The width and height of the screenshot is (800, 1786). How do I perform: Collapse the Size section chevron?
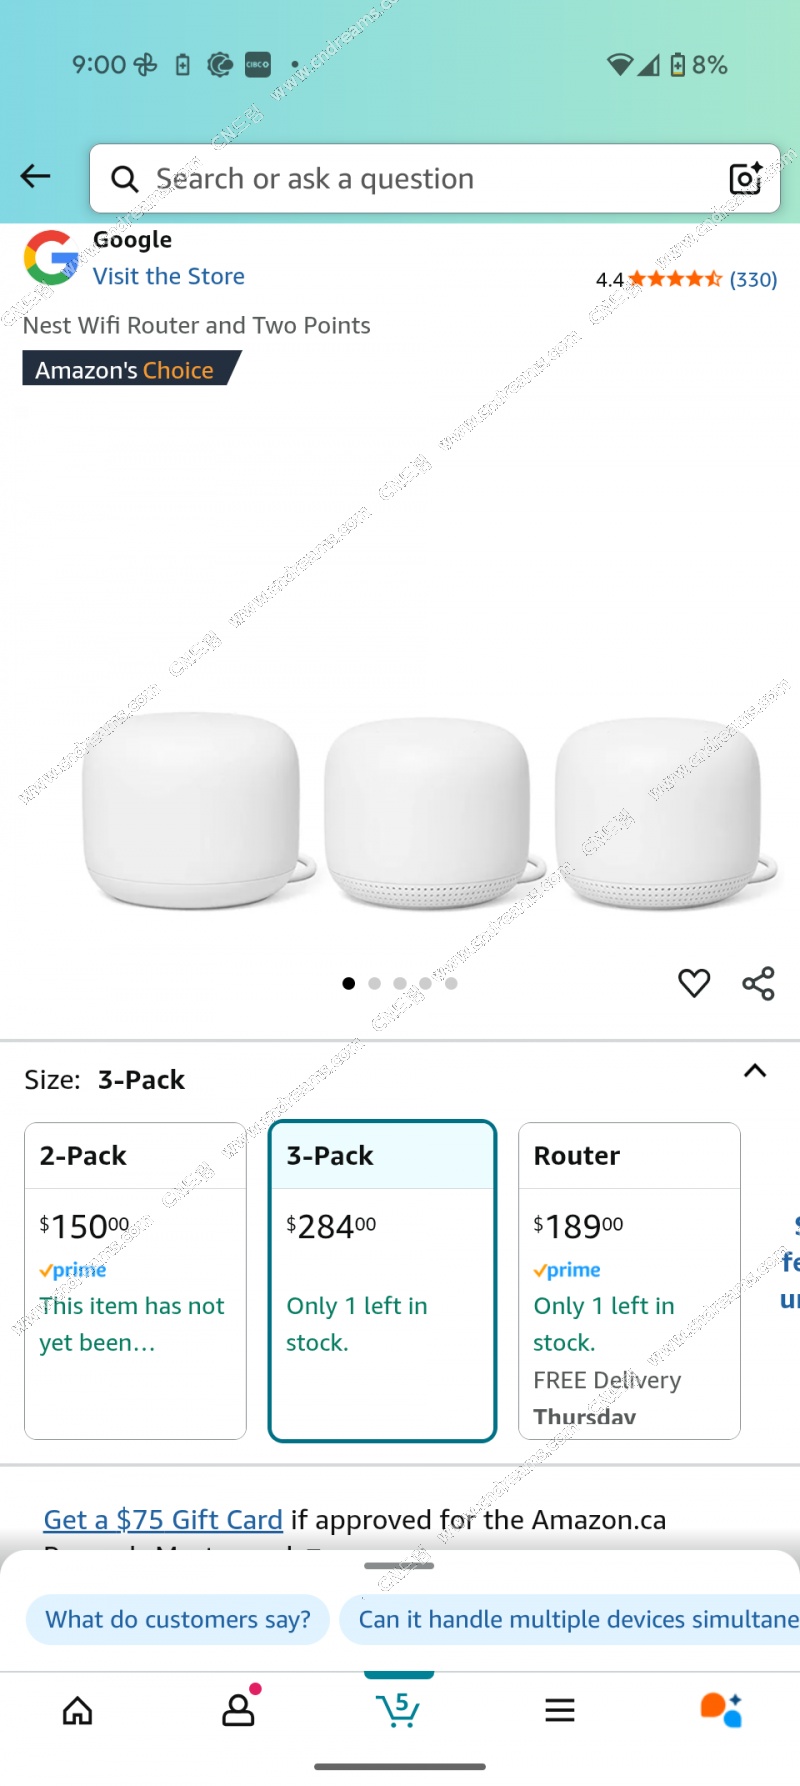[755, 1071]
